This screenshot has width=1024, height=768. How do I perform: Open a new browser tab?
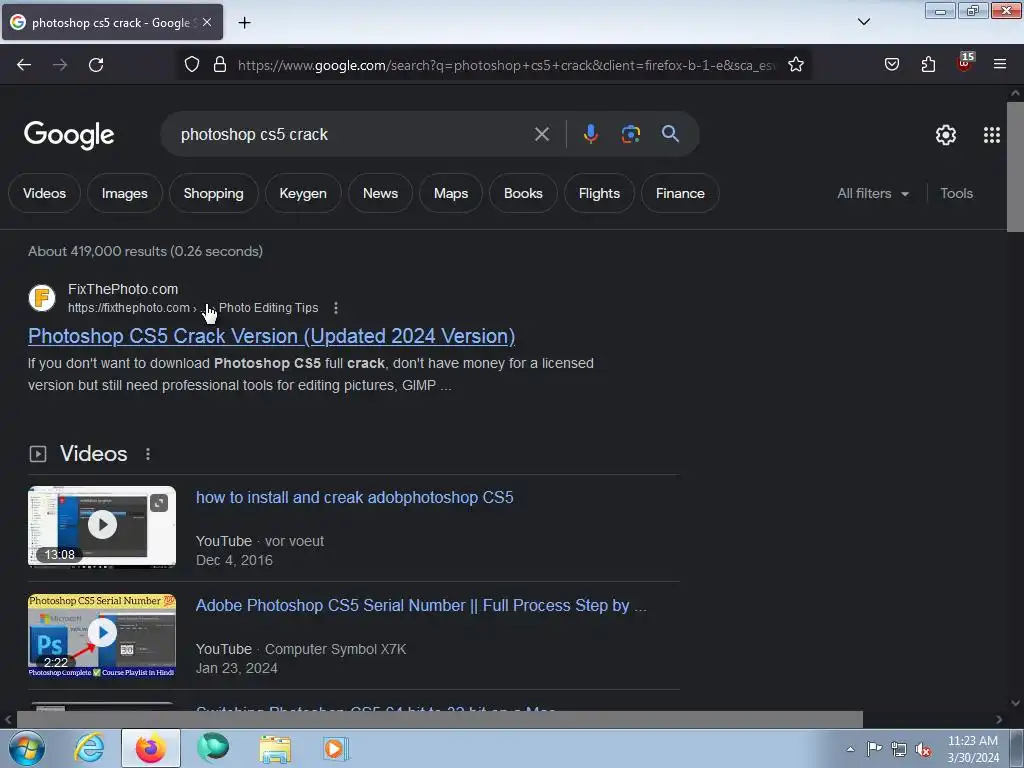[x=244, y=23]
